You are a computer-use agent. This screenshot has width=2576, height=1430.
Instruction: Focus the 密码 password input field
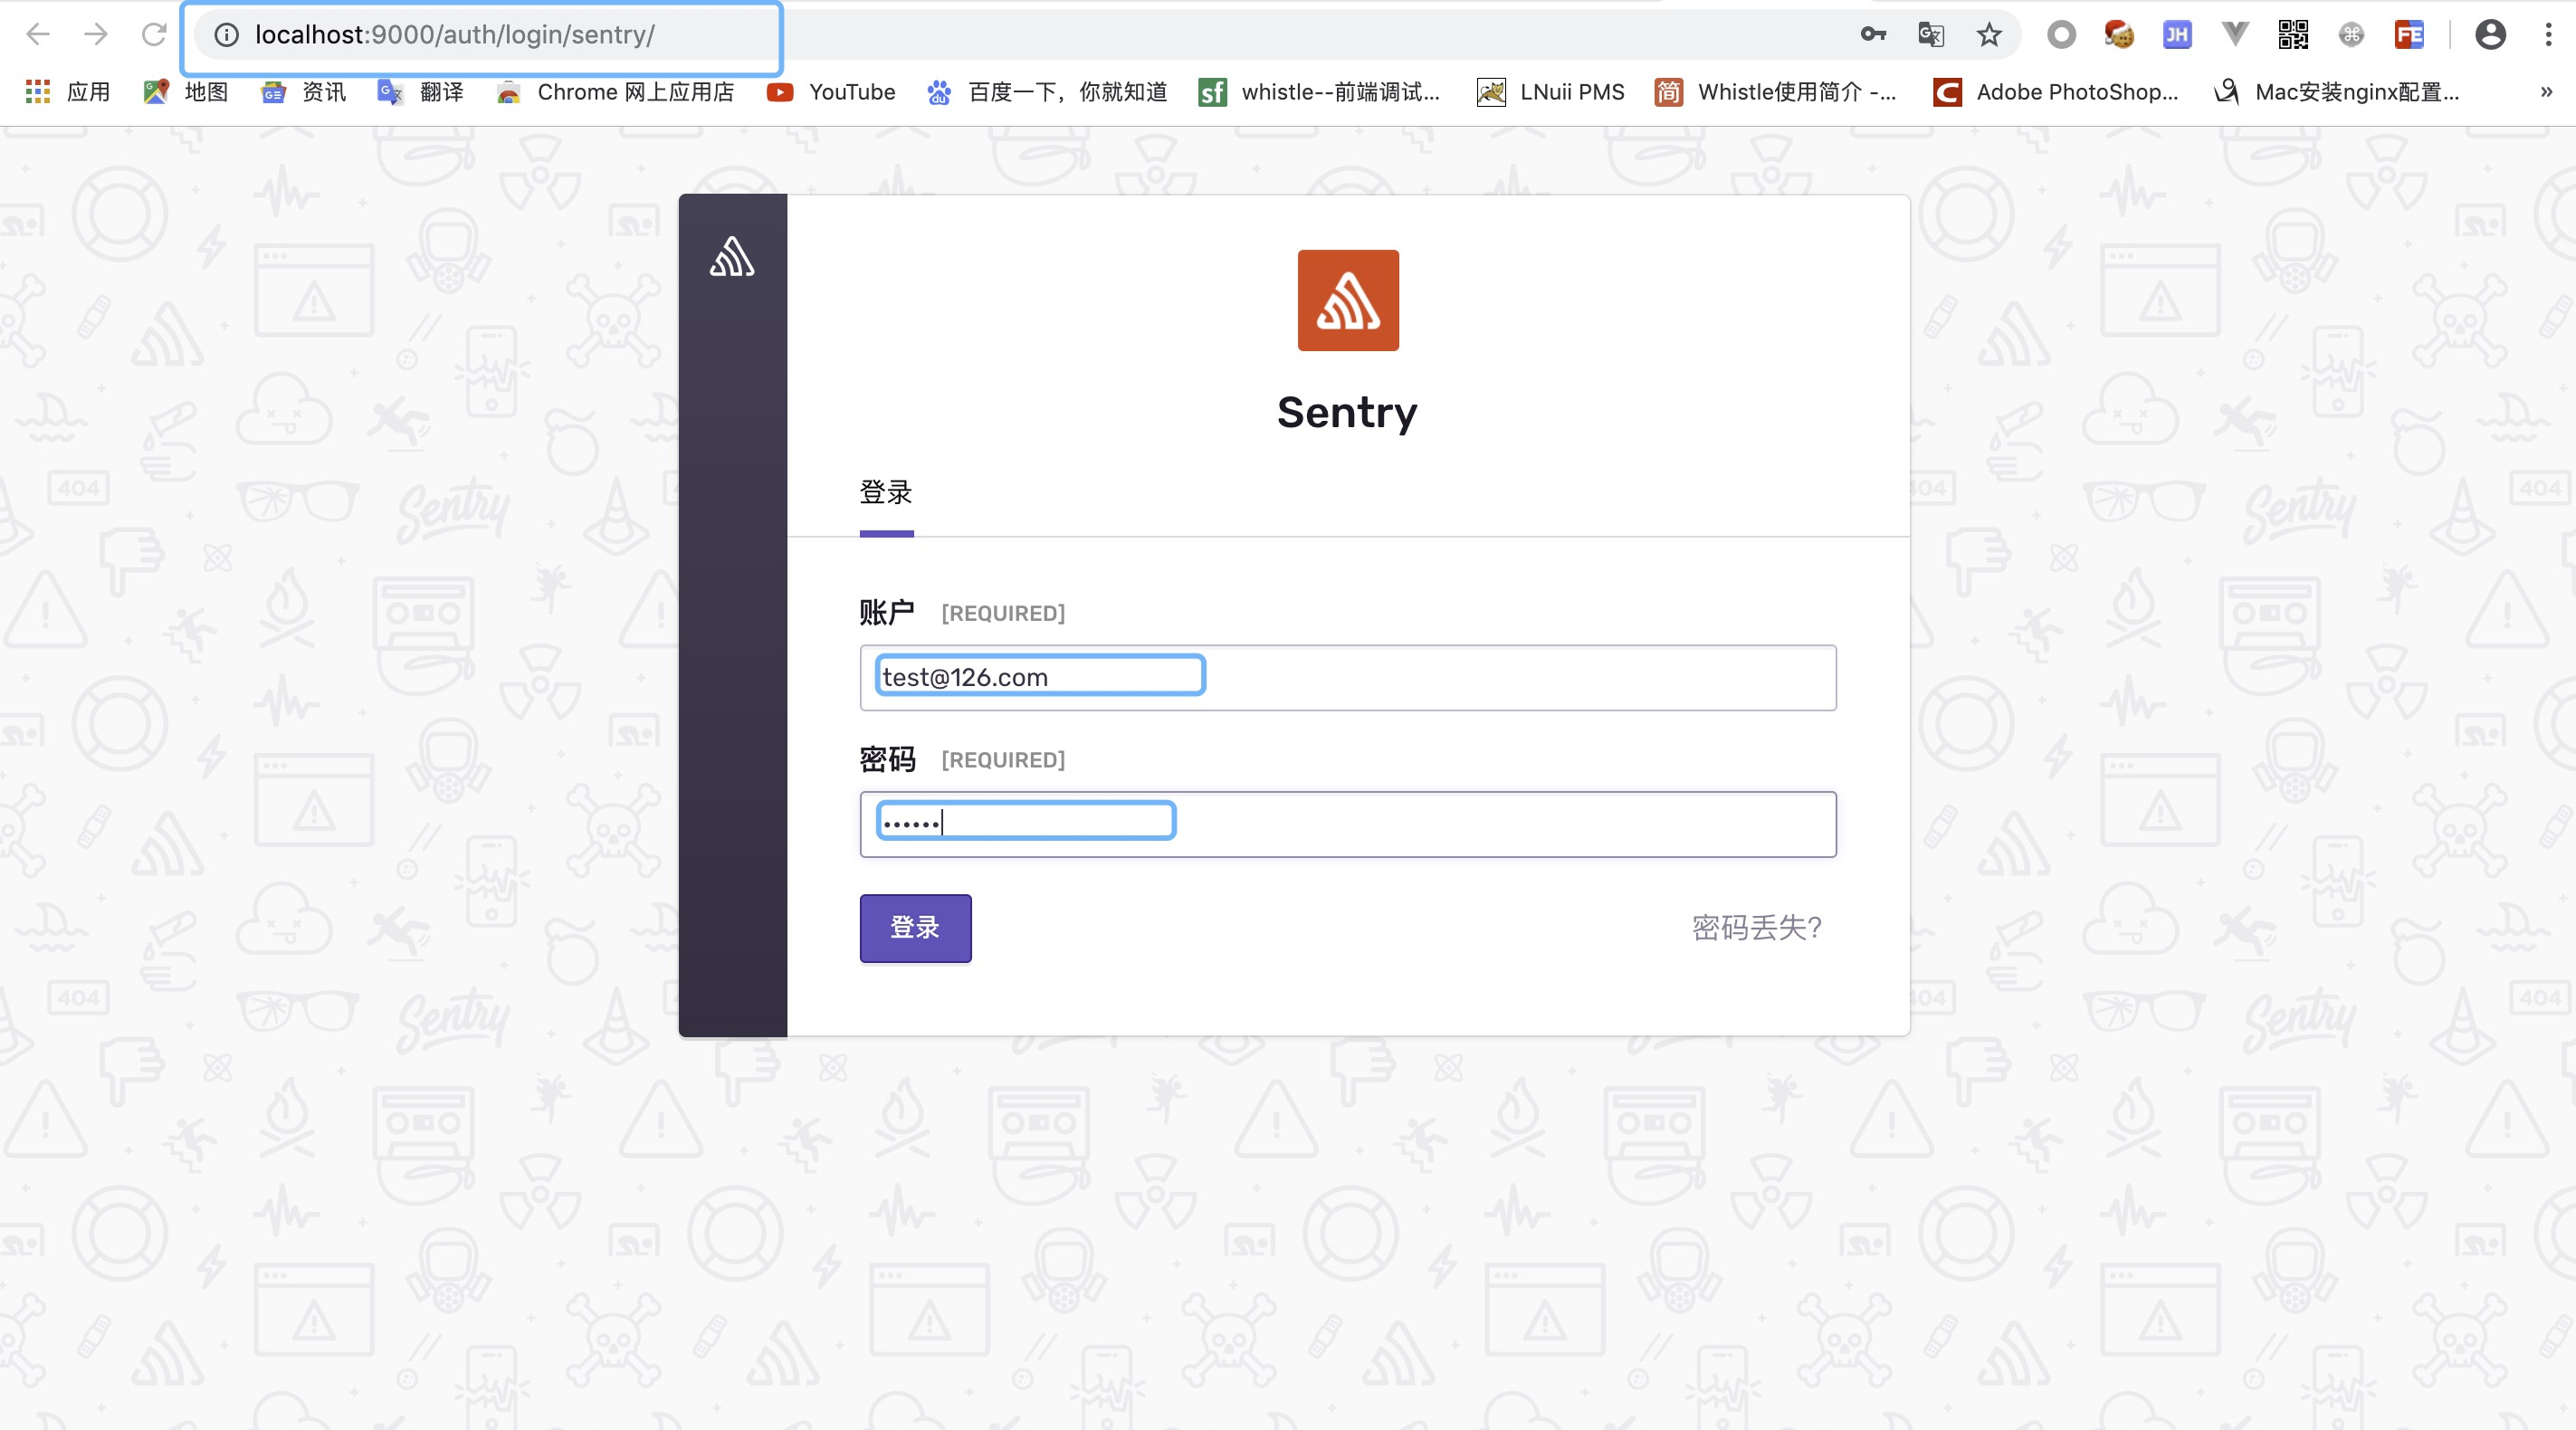1347,824
